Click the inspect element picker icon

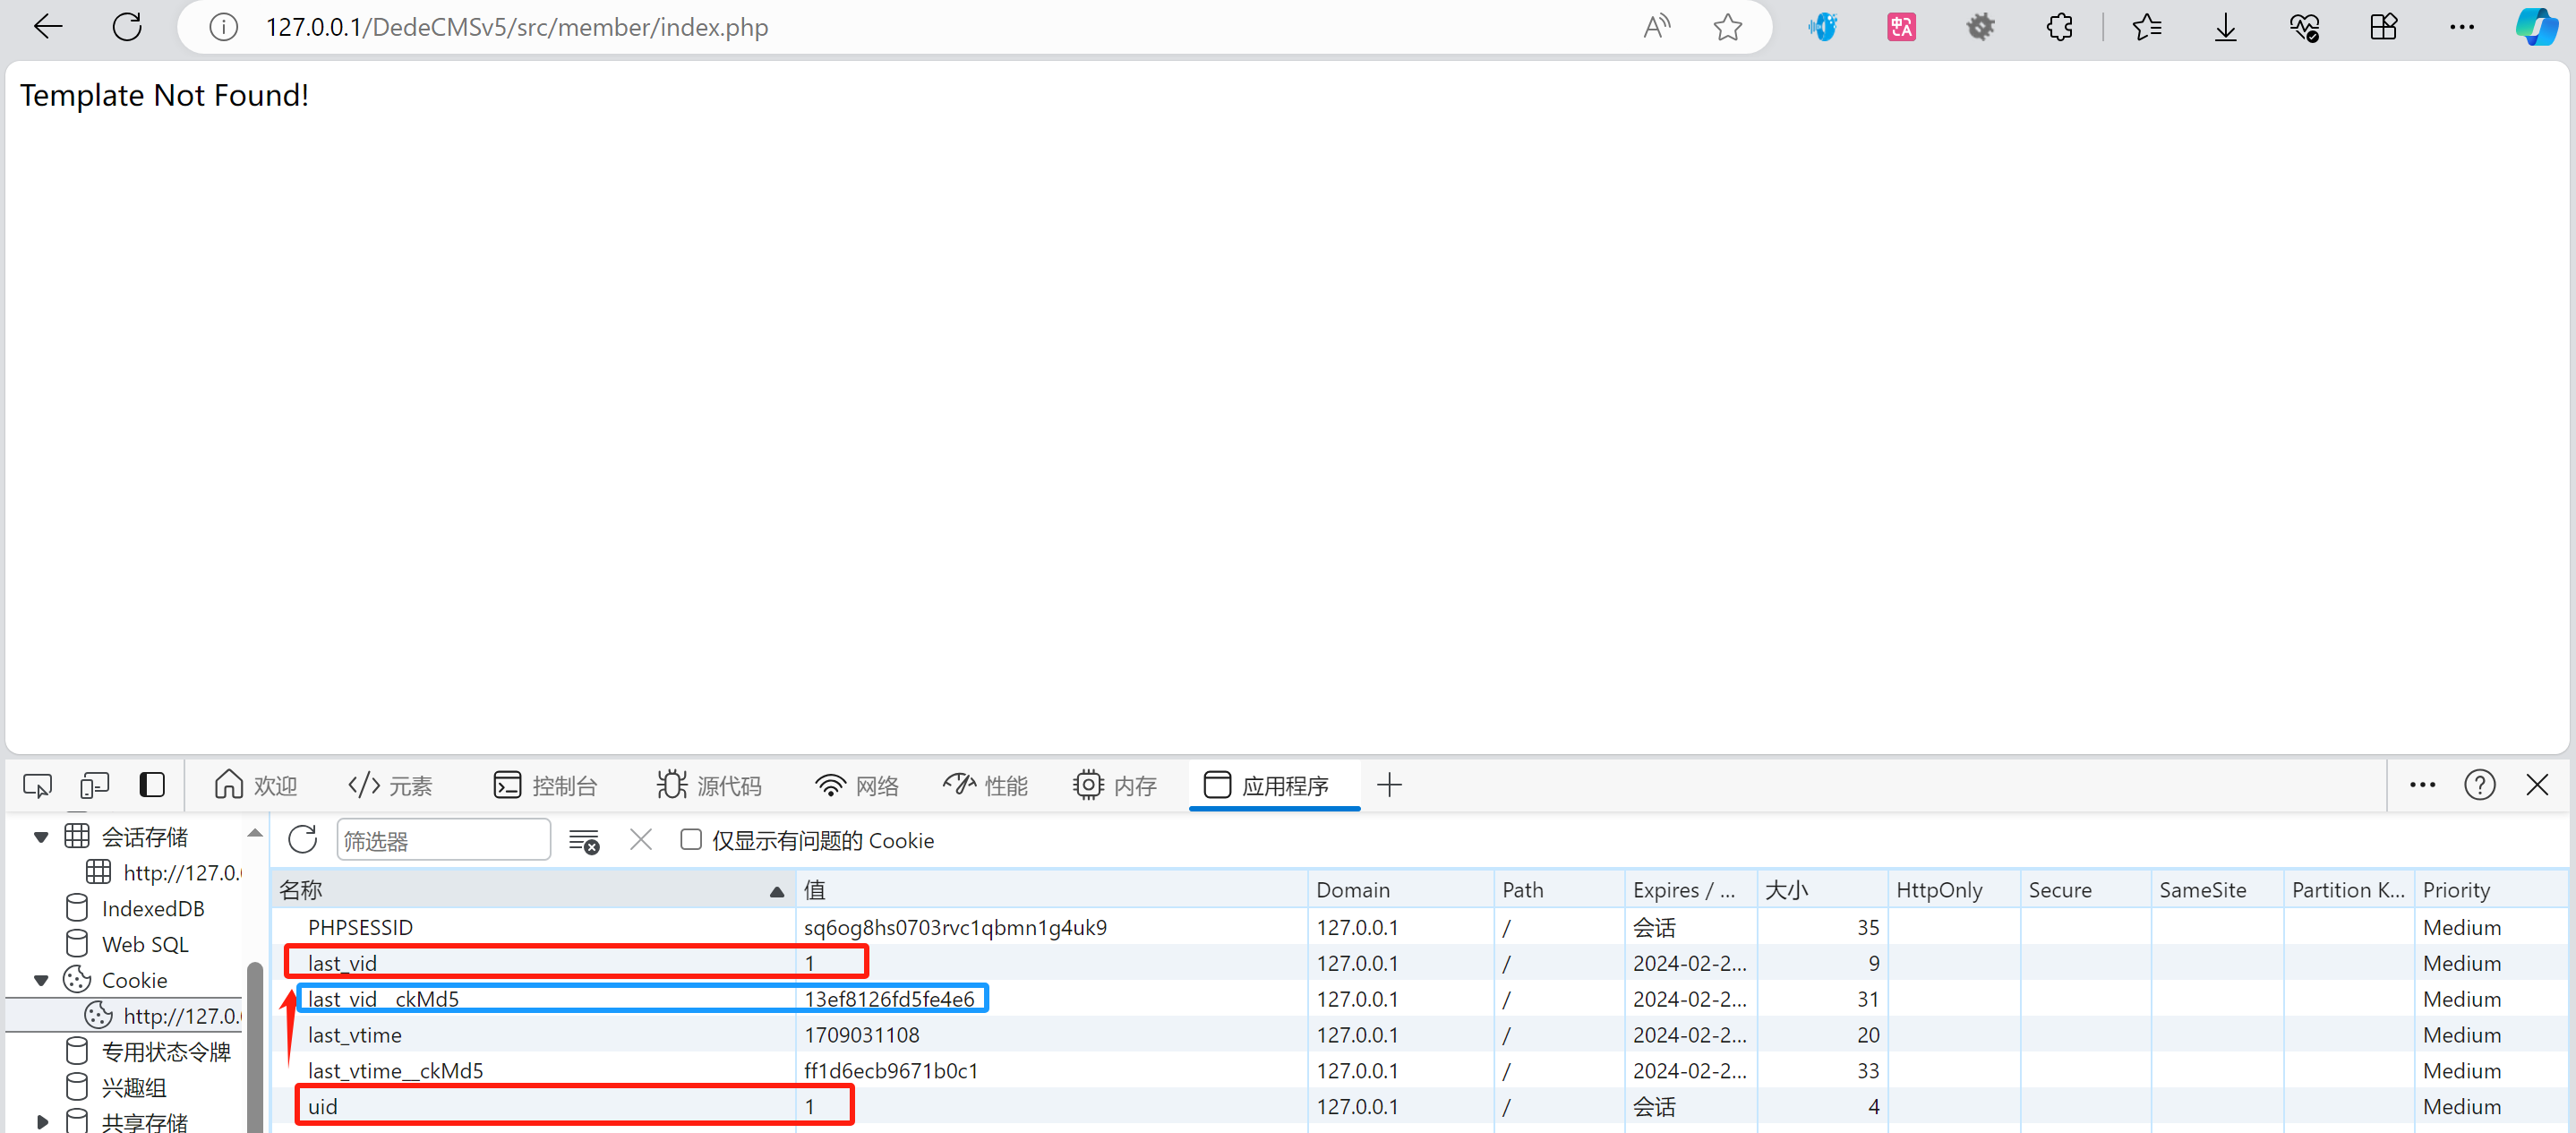coord(37,786)
